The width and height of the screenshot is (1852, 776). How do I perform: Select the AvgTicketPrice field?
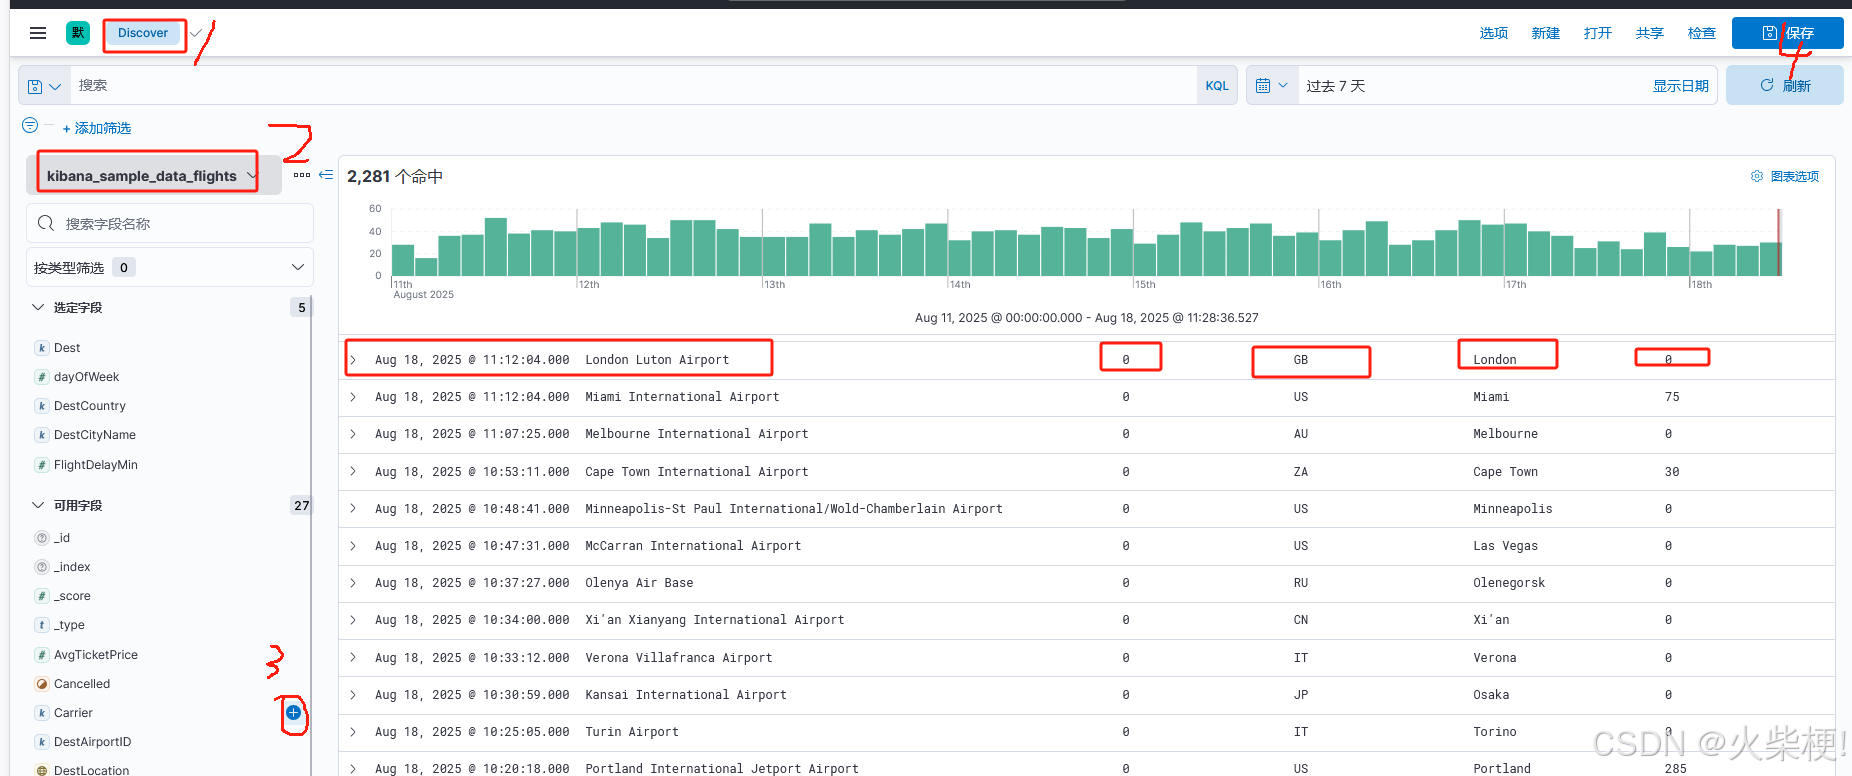pos(96,655)
